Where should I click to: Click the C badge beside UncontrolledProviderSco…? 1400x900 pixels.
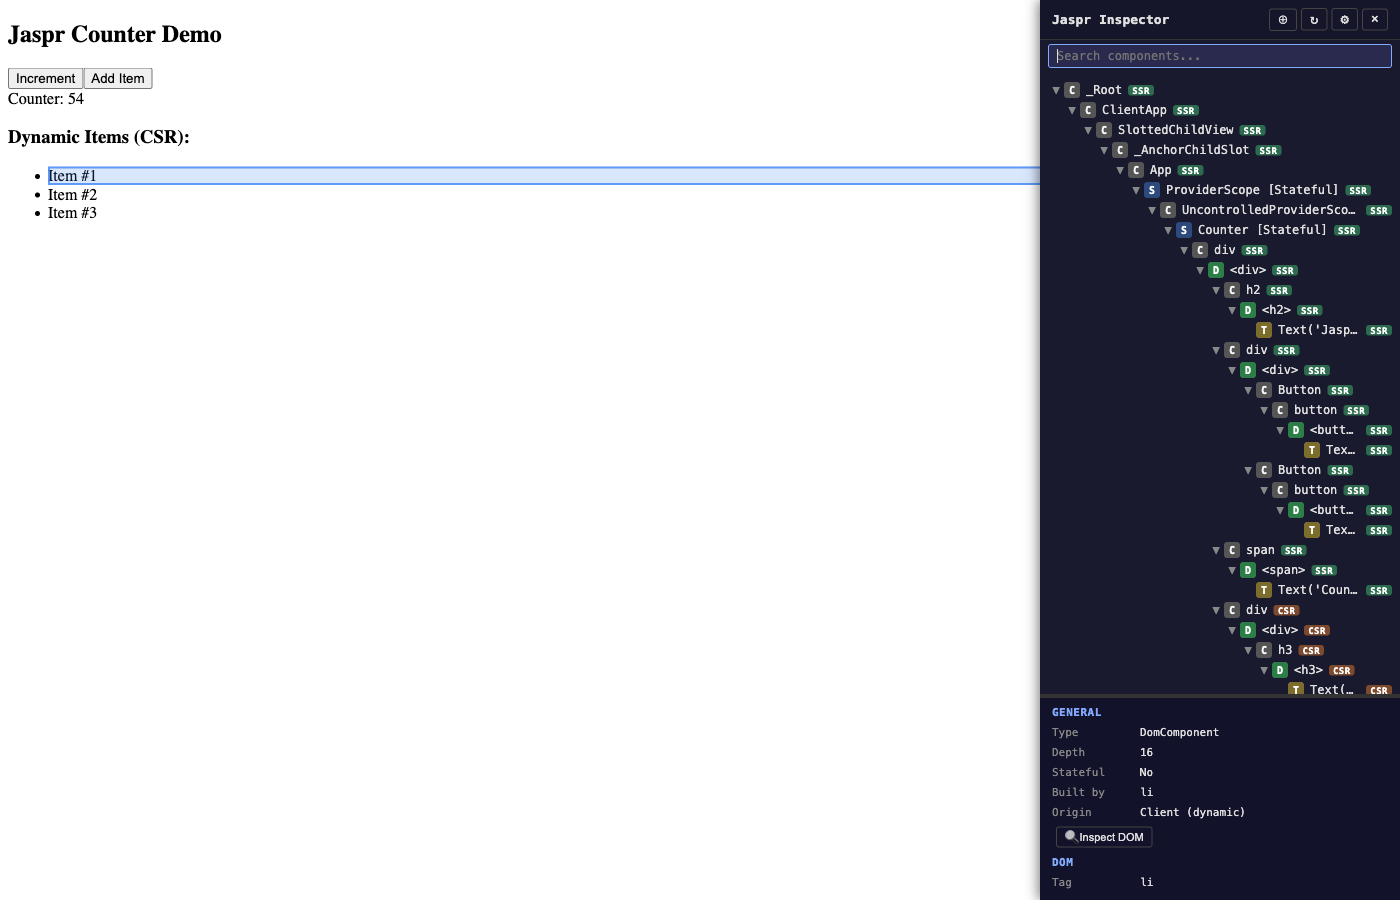[1168, 210]
